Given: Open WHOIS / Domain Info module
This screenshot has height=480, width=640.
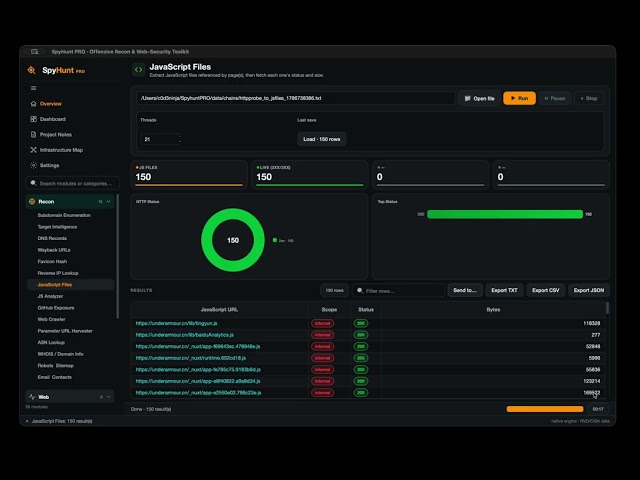Looking at the screenshot, I should pyautogui.click(x=60, y=354).
